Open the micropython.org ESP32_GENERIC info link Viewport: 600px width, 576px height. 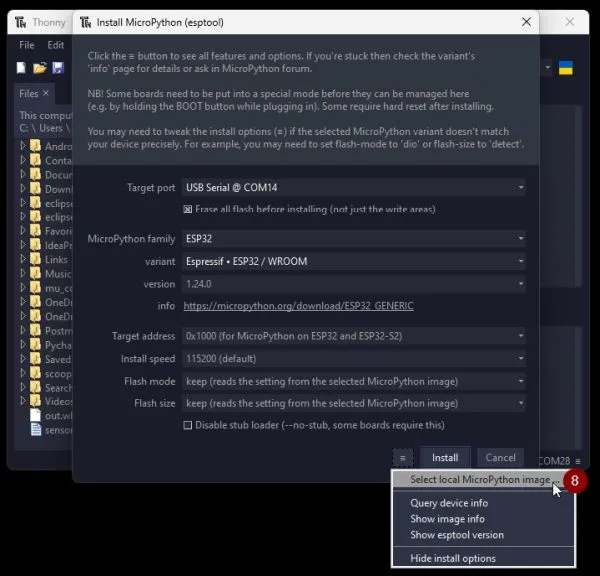point(299,305)
